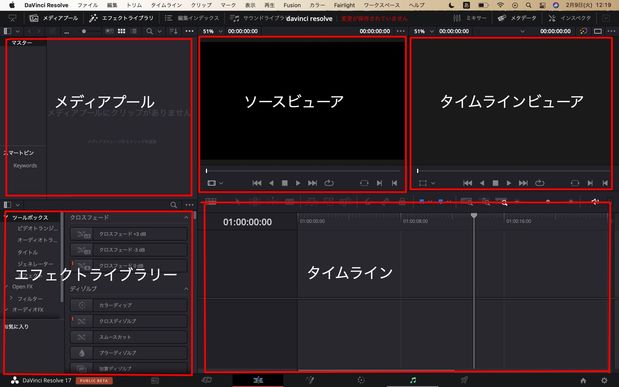This screenshot has height=387, width=619.
Task: Click the source viewer match frame icon
Action: [364, 183]
